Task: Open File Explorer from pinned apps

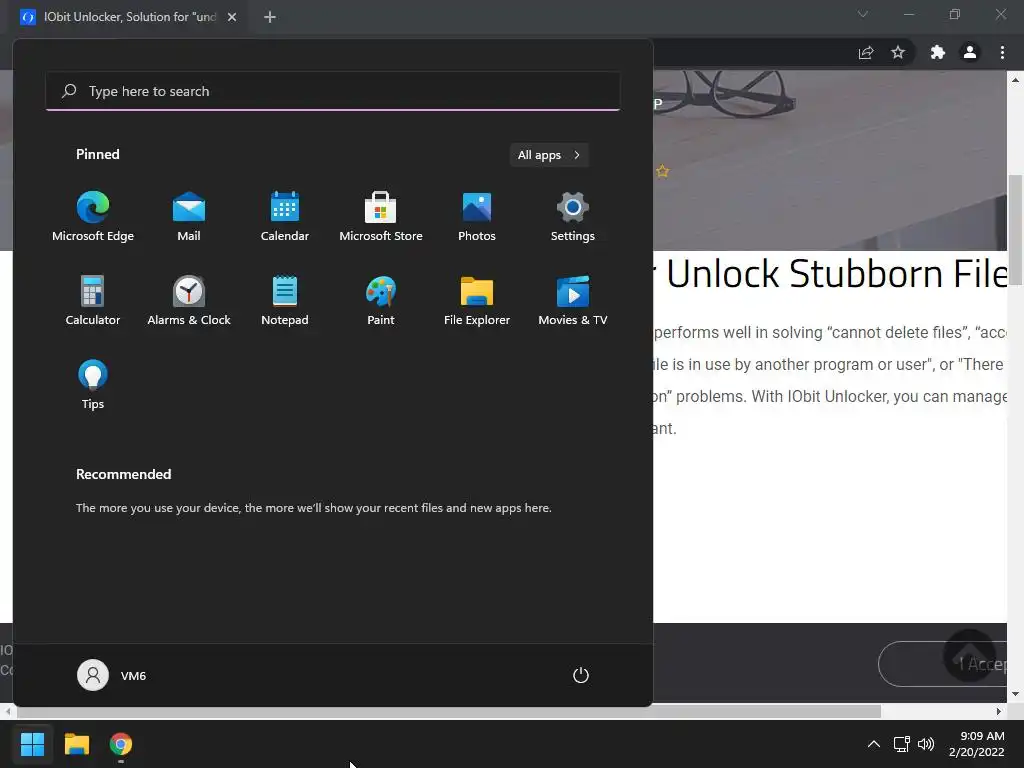Action: [477, 300]
